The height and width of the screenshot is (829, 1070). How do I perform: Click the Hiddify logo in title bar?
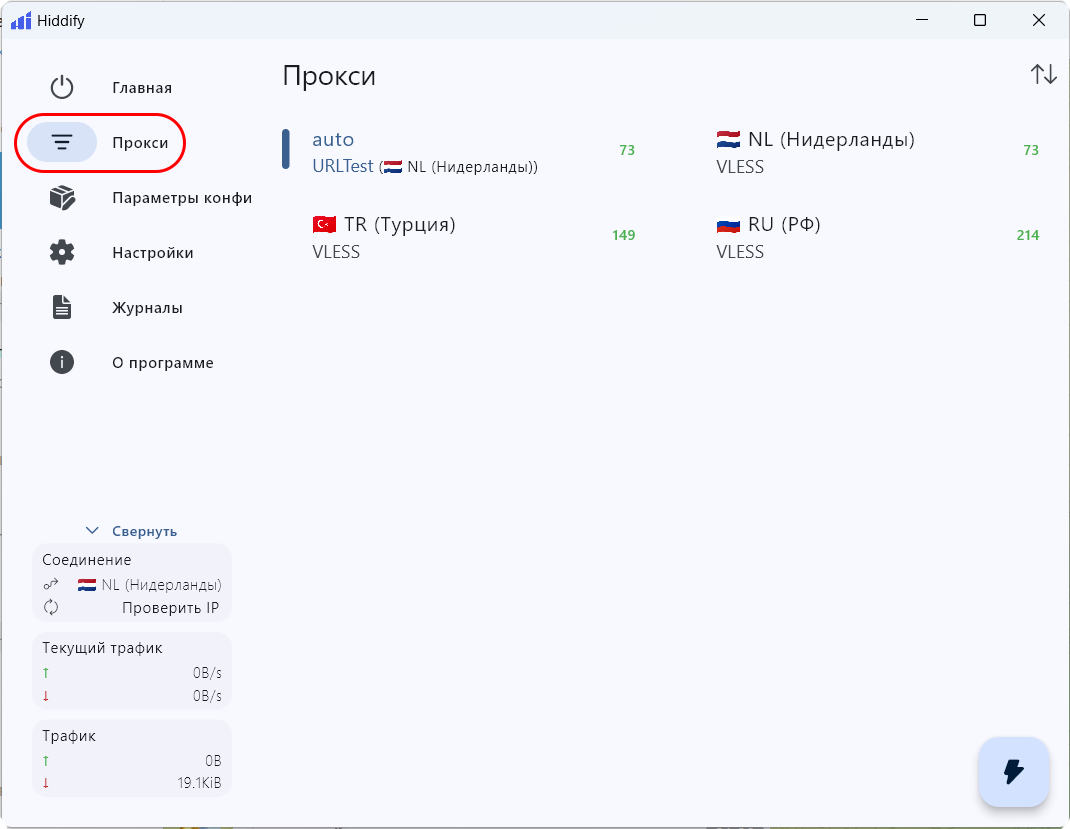21,21
